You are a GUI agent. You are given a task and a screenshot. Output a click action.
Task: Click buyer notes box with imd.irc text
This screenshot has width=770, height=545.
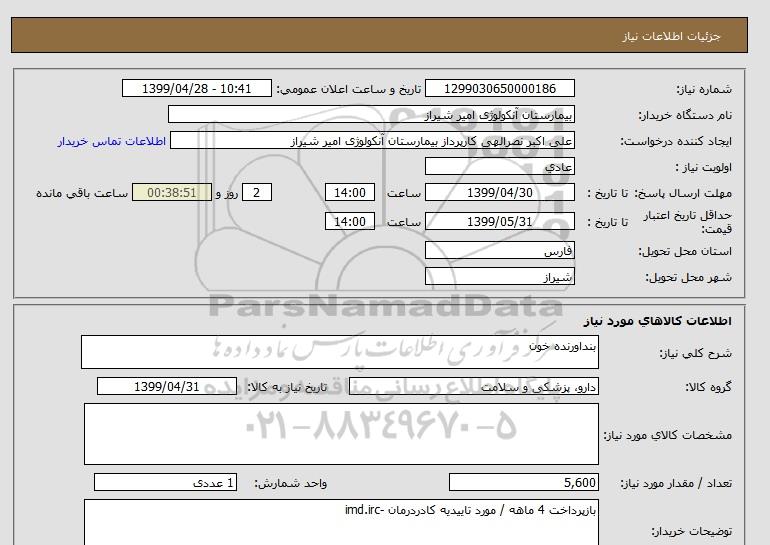[x=341, y=522]
